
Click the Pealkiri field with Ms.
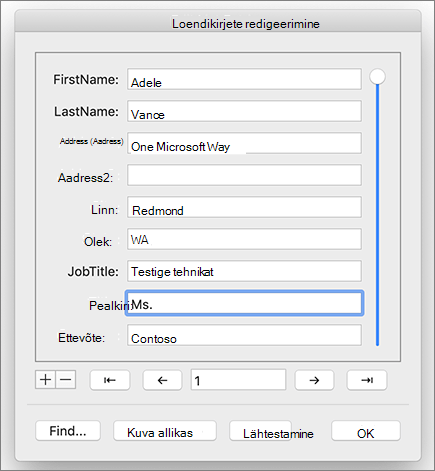[x=244, y=303]
